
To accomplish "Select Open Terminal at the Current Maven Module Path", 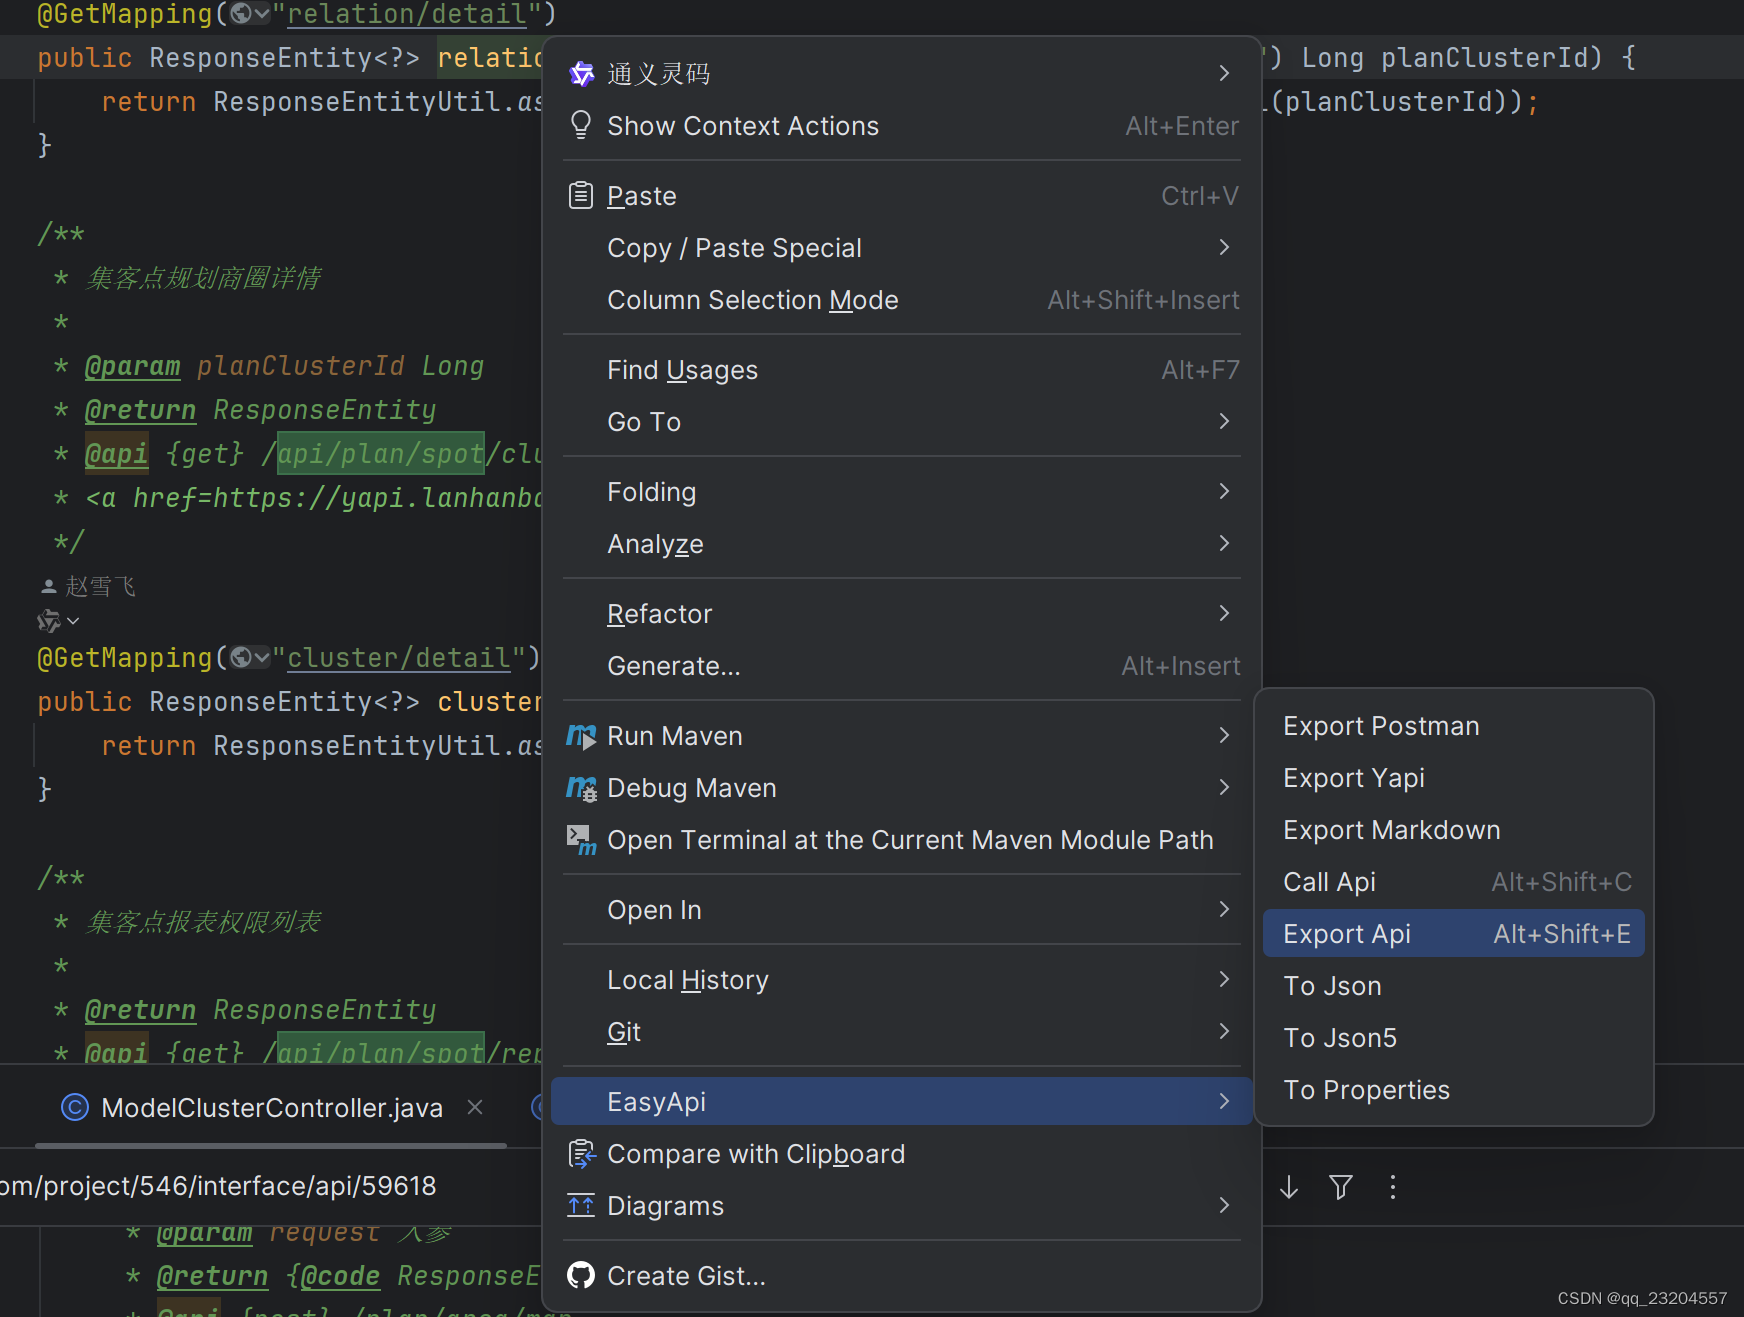I will 902,840.
